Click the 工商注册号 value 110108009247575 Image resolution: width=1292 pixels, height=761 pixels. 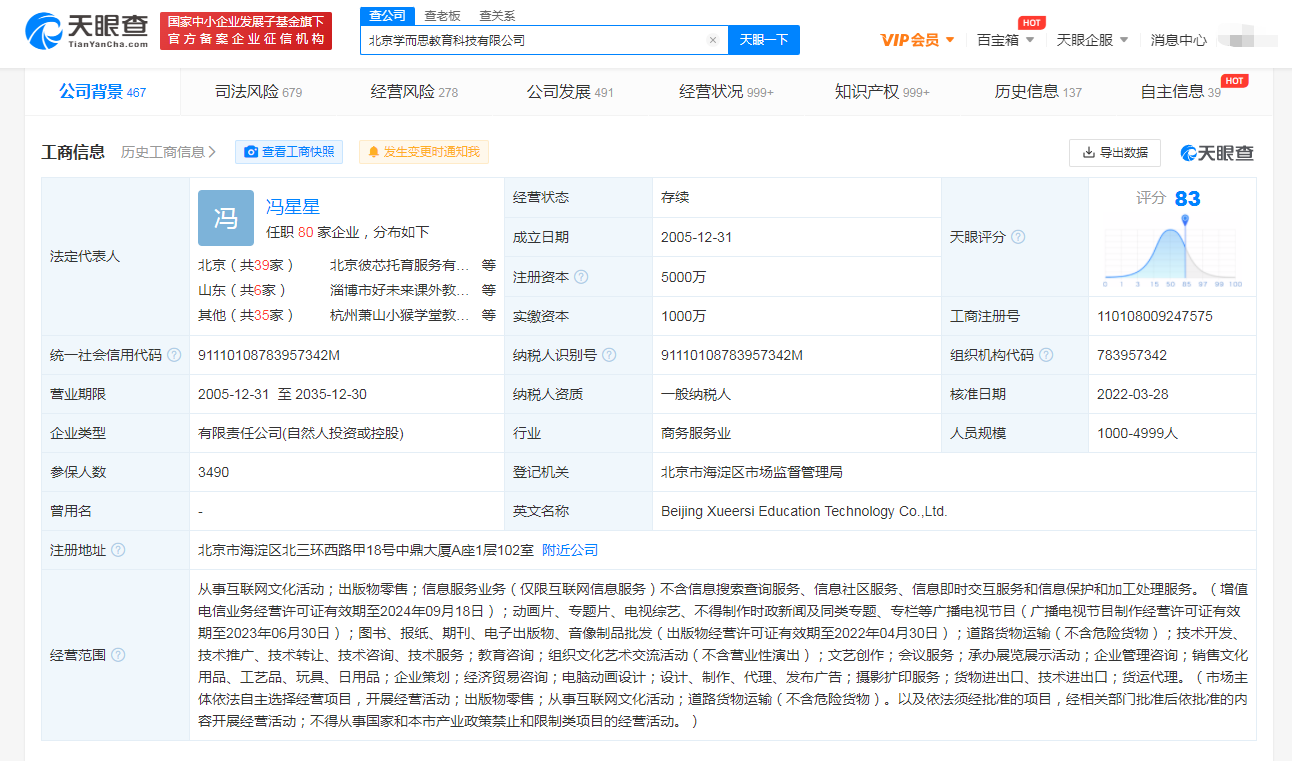[x=1155, y=316]
